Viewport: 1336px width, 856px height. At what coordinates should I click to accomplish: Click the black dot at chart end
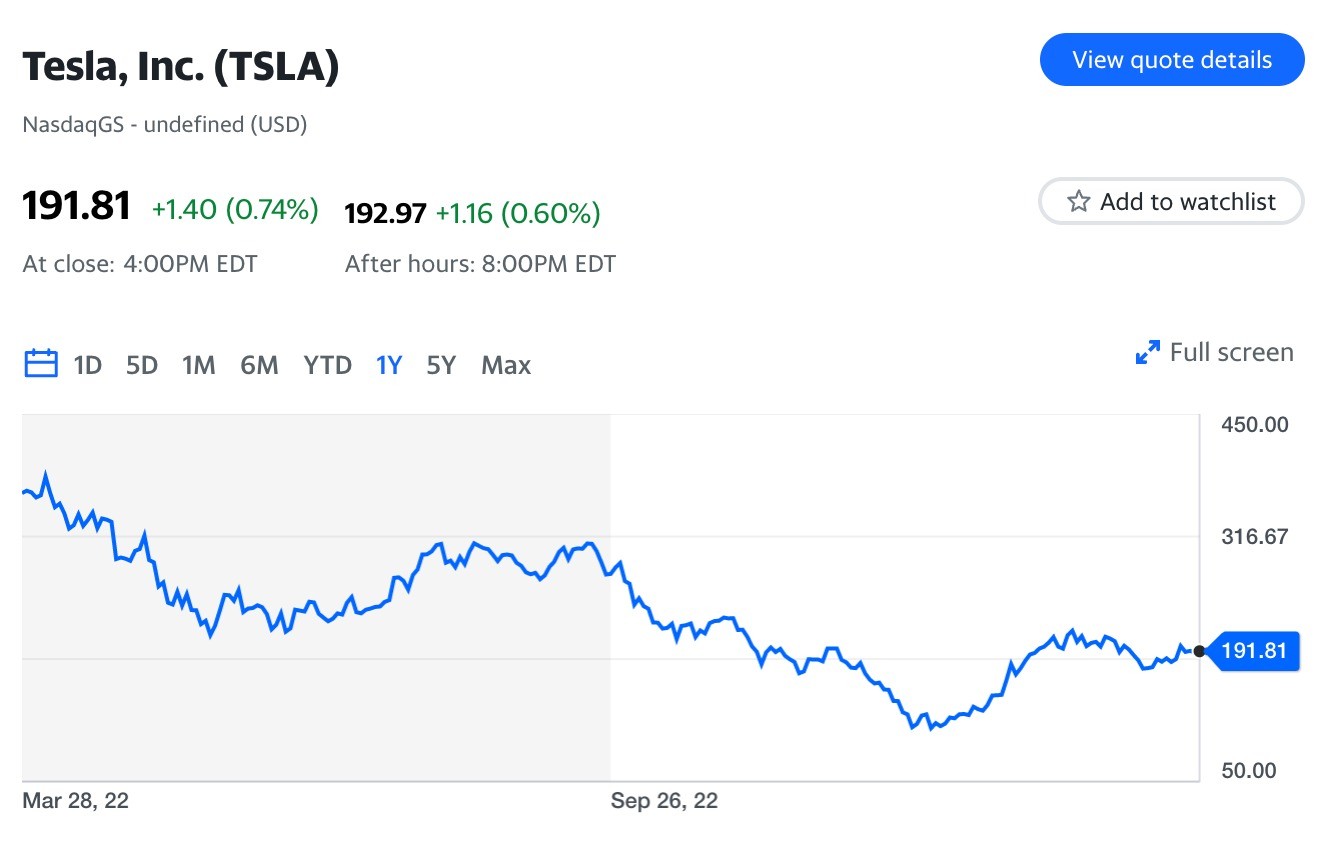pos(1199,652)
